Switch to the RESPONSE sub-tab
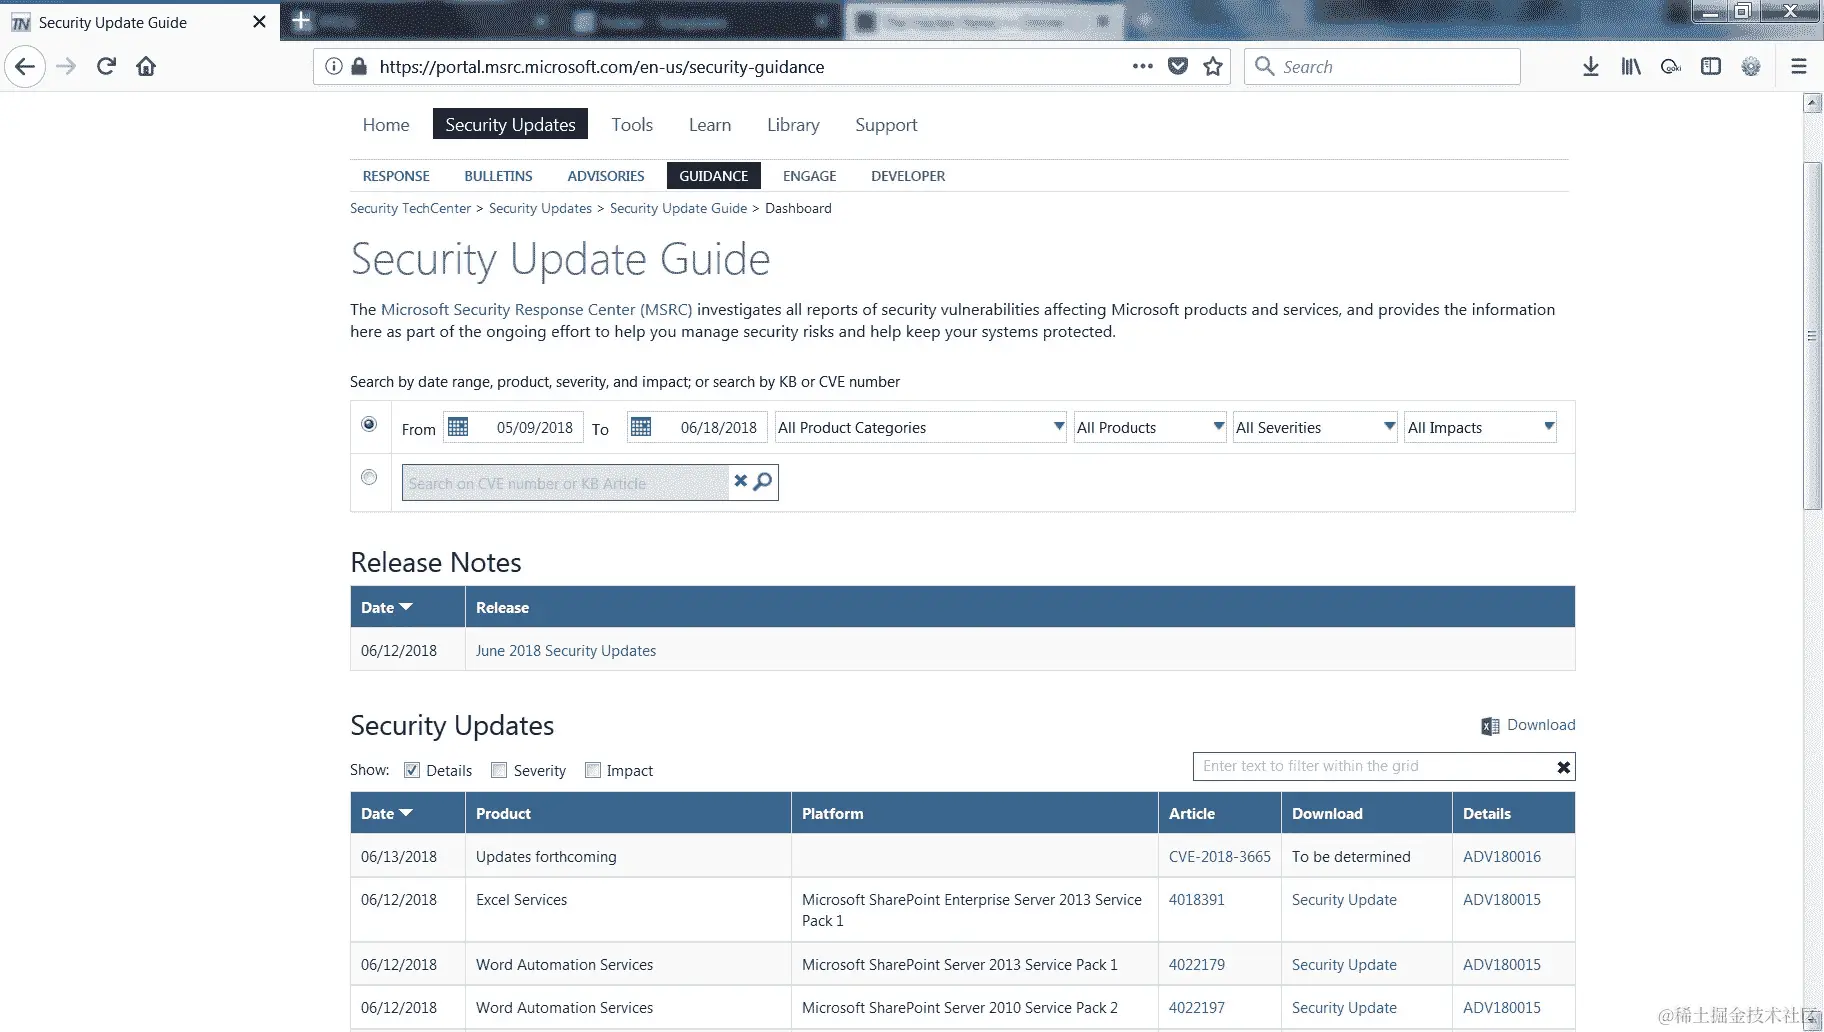Screen dimensions: 1824x1032 click(x=396, y=176)
